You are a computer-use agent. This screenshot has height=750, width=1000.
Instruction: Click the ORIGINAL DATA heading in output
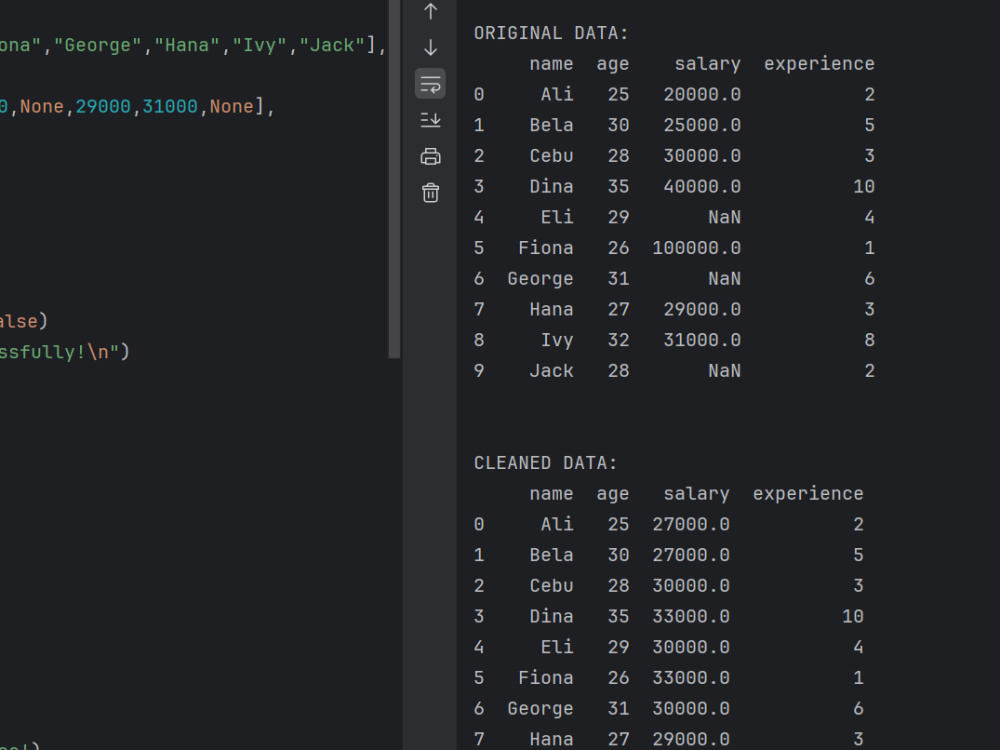click(x=551, y=32)
